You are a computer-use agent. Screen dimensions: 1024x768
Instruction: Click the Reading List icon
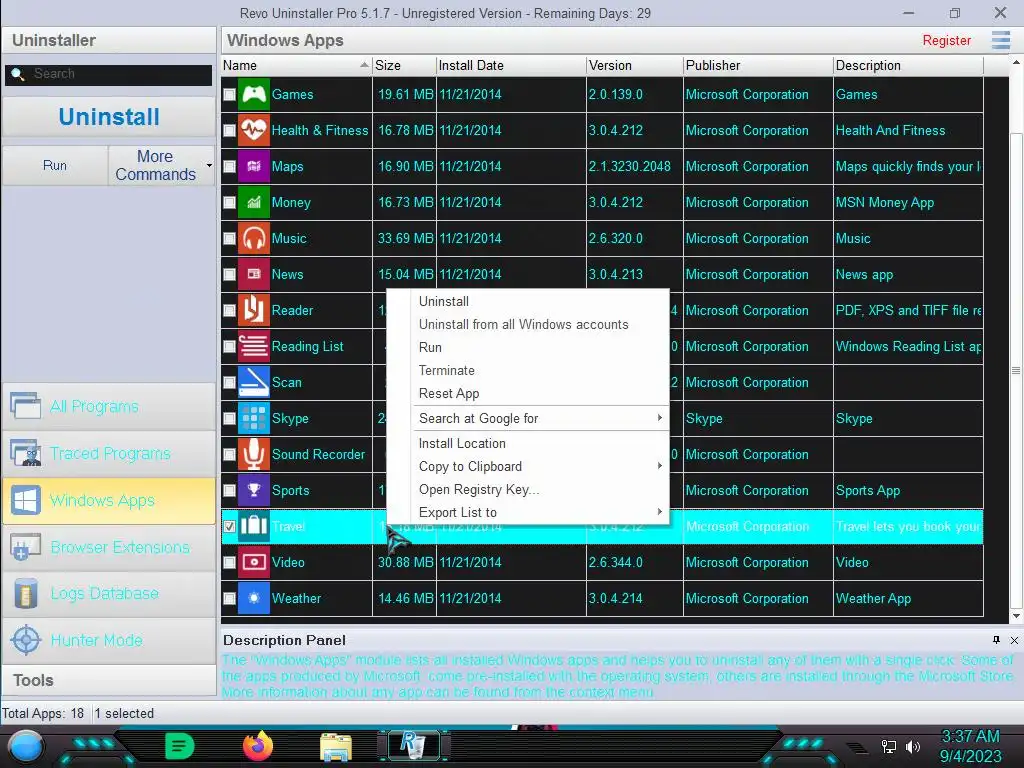click(x=253, y=346)
